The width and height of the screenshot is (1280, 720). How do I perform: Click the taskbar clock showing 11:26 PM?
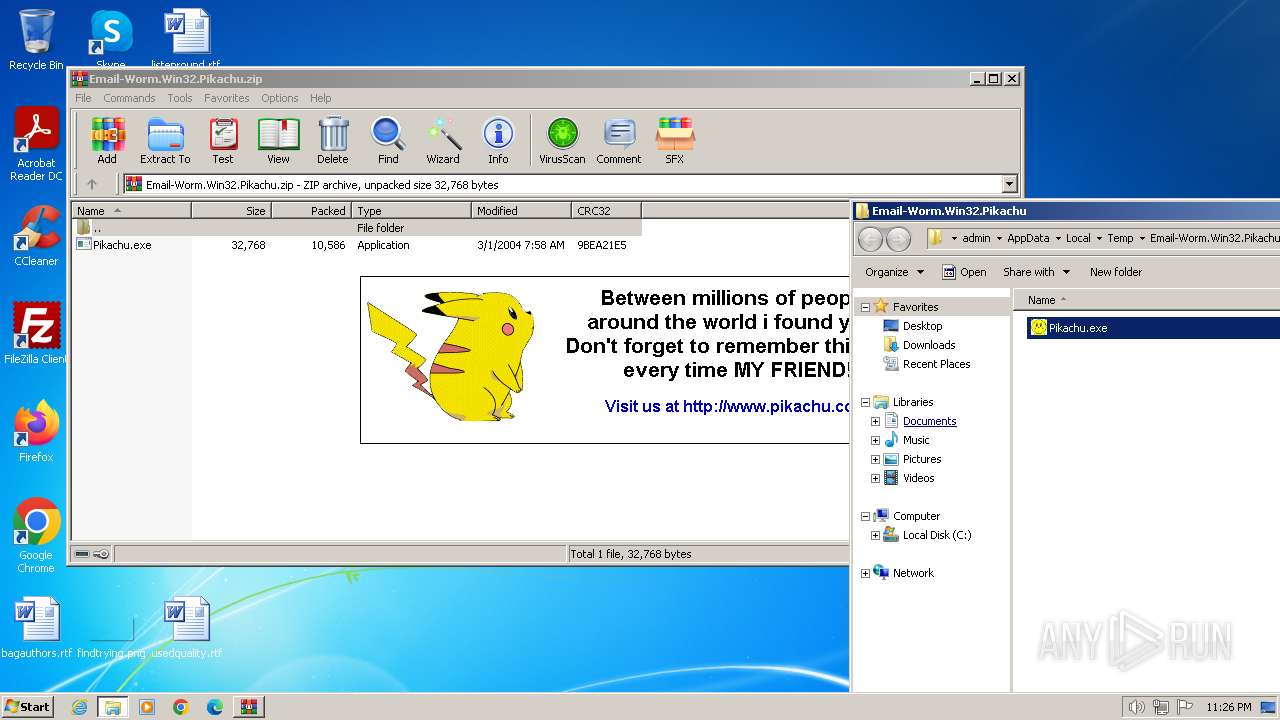pyautogui.click(x=1228, y=707)
